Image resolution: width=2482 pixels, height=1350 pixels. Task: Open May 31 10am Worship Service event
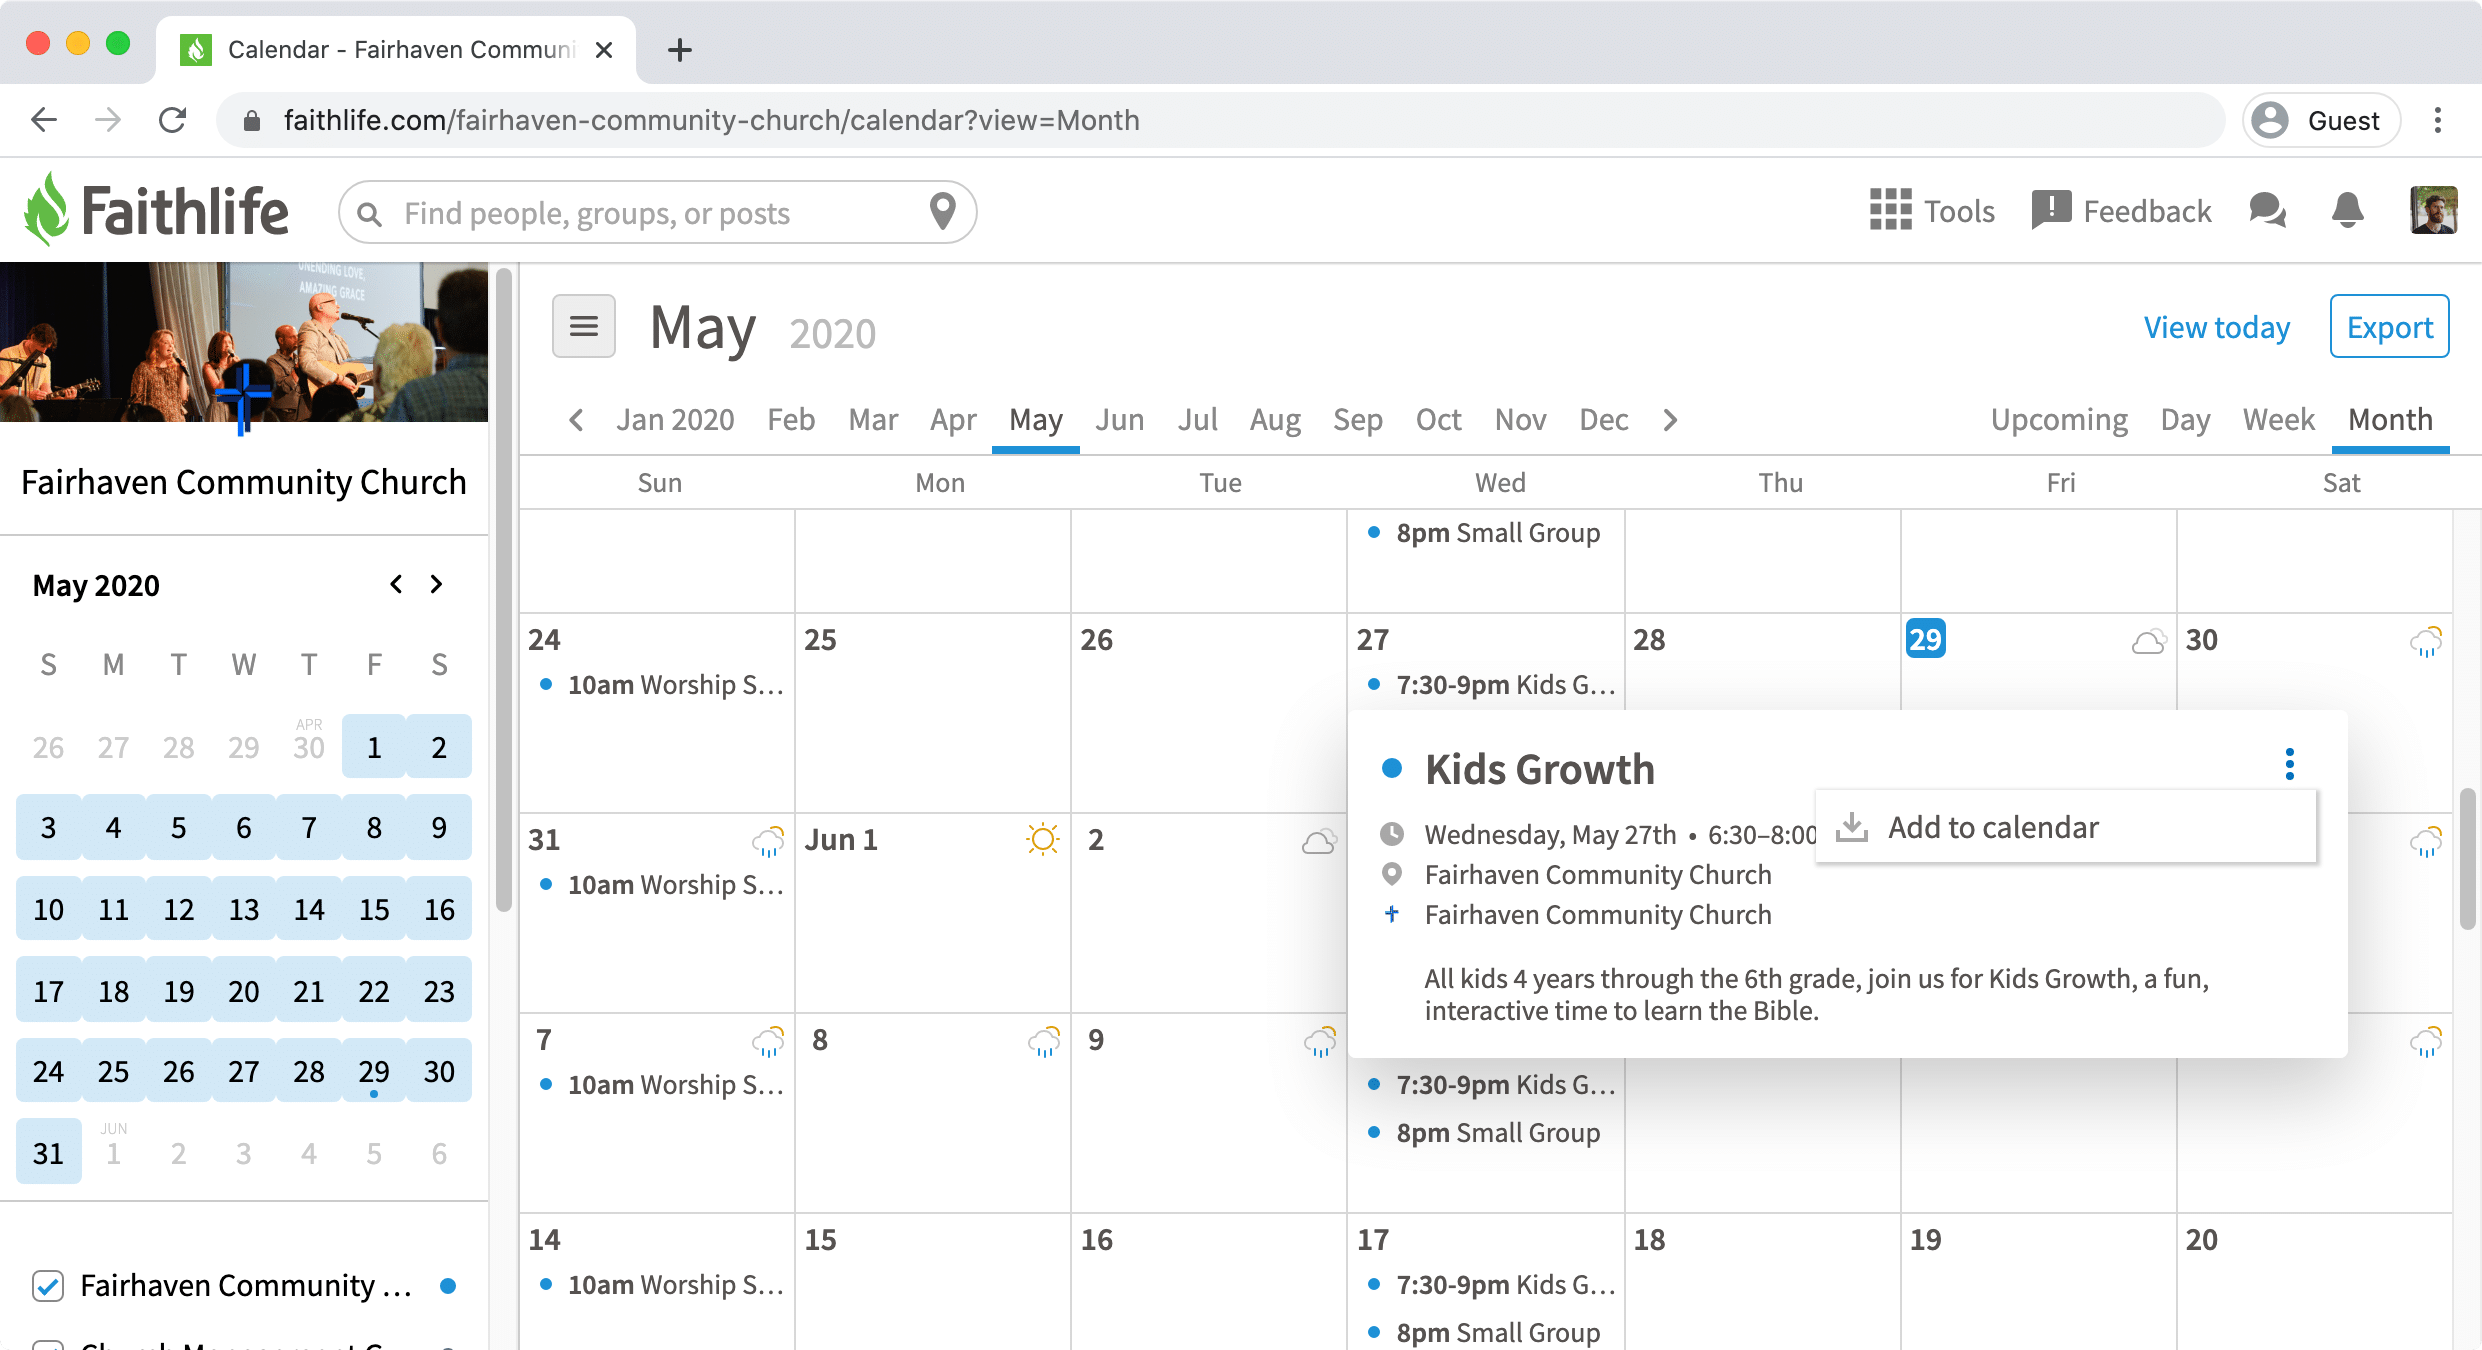click(x=660, y=885)
